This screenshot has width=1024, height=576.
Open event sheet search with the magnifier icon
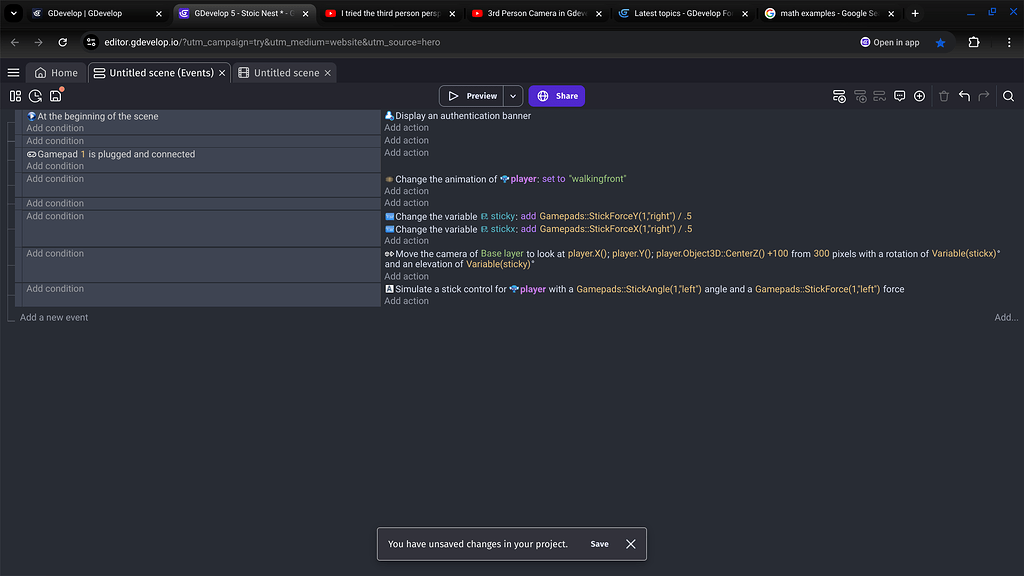pos(1008,96)
